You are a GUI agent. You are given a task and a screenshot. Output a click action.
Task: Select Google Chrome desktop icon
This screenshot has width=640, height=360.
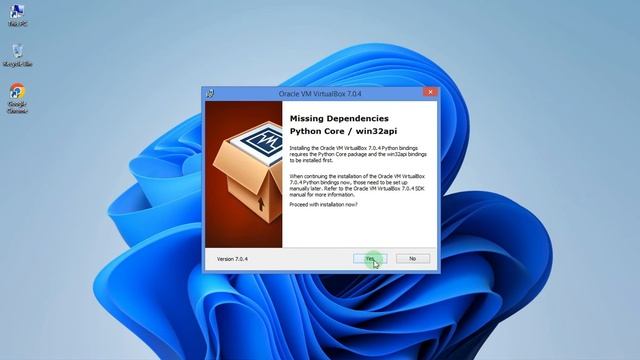pyautogui.click(x=17, y=98)
